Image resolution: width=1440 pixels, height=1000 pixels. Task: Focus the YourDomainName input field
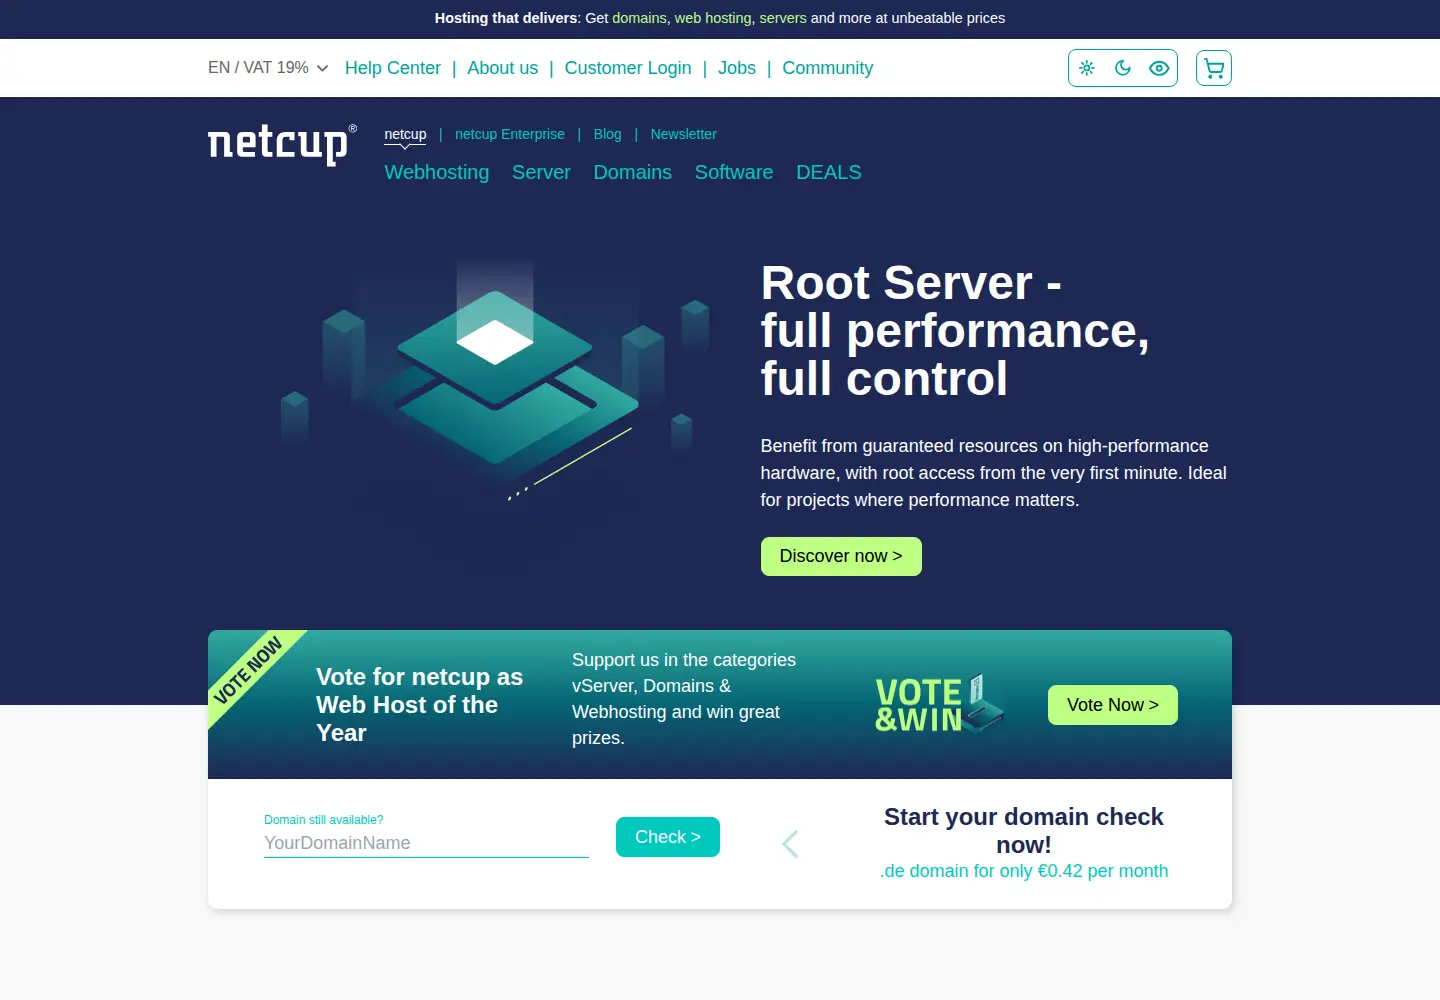click(x=426, y=843)
